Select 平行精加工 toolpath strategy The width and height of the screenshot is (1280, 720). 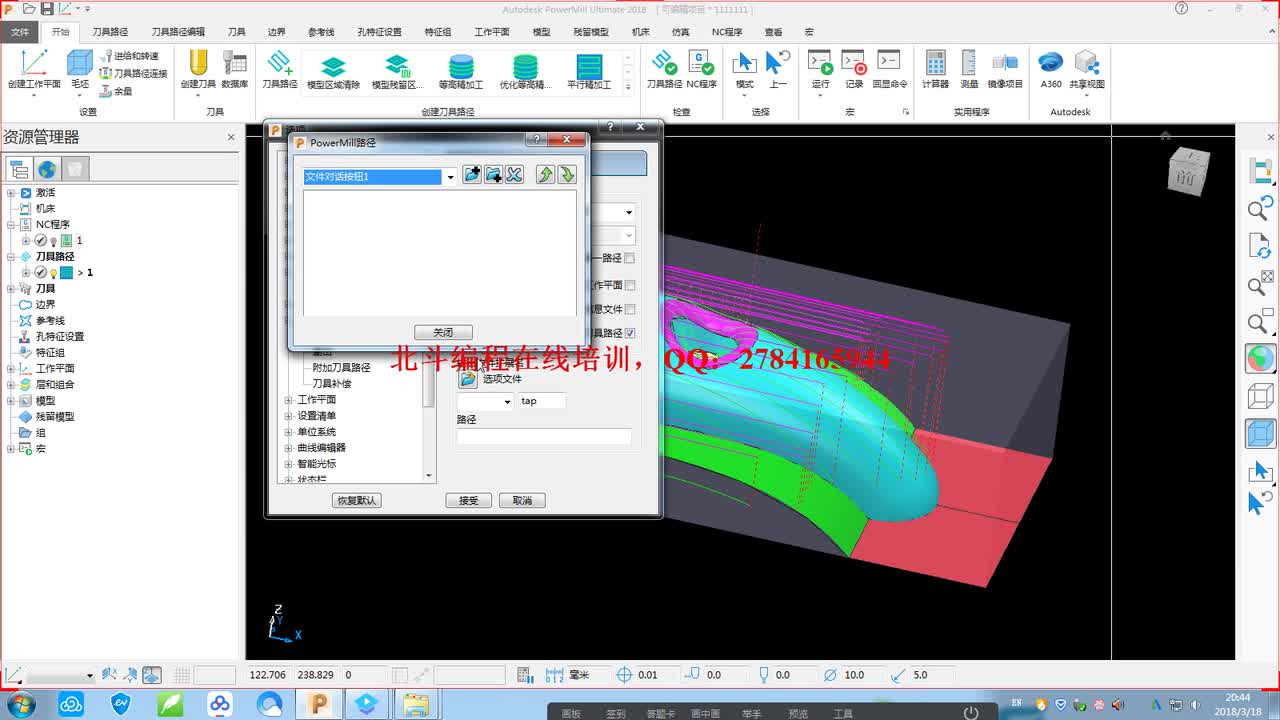589,72
